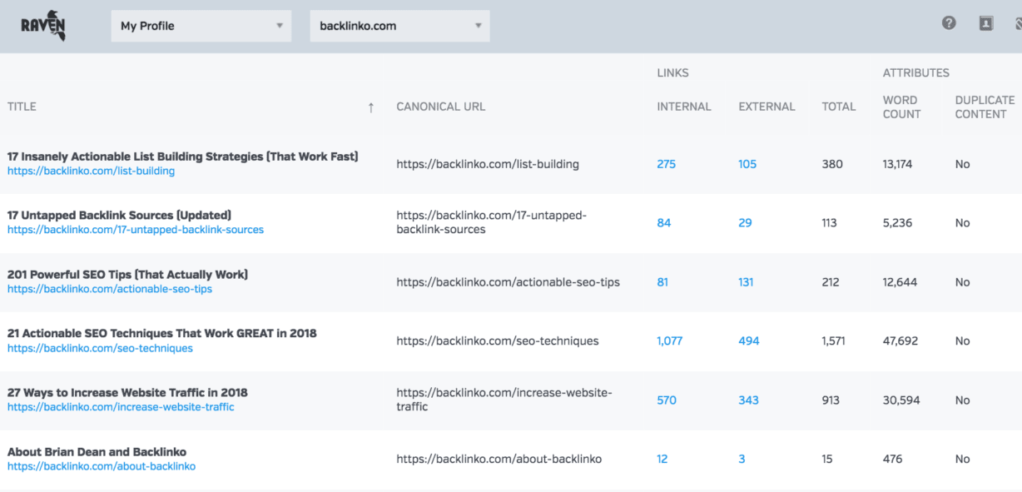Viewport: 1022px width, 492px height.
Task: Click canonical URL cell for actionable-seo-tips
Action: tap(508, 282)
